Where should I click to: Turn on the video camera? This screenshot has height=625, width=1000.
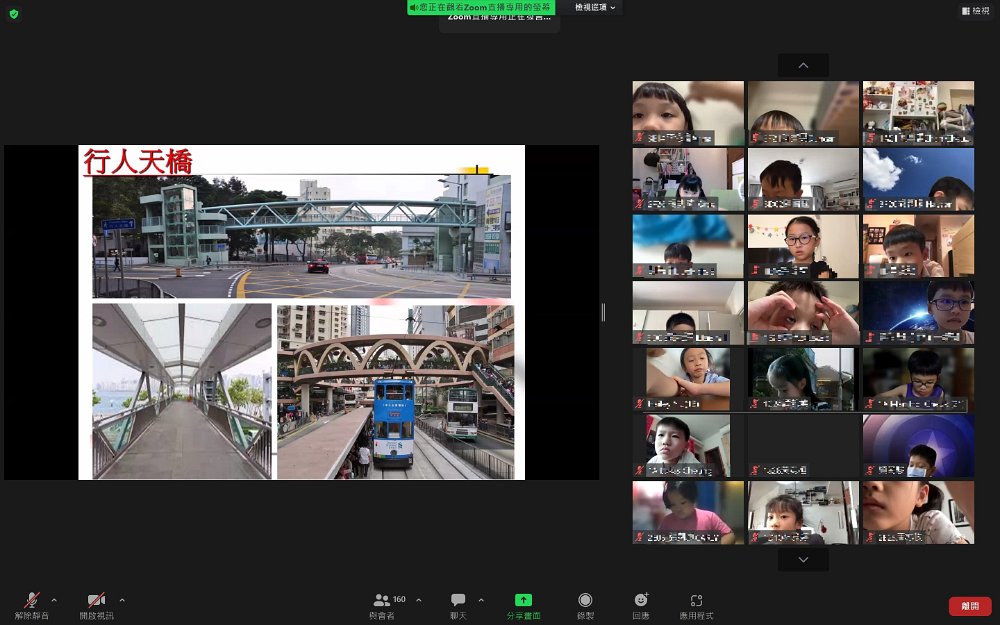coord(96,601)
